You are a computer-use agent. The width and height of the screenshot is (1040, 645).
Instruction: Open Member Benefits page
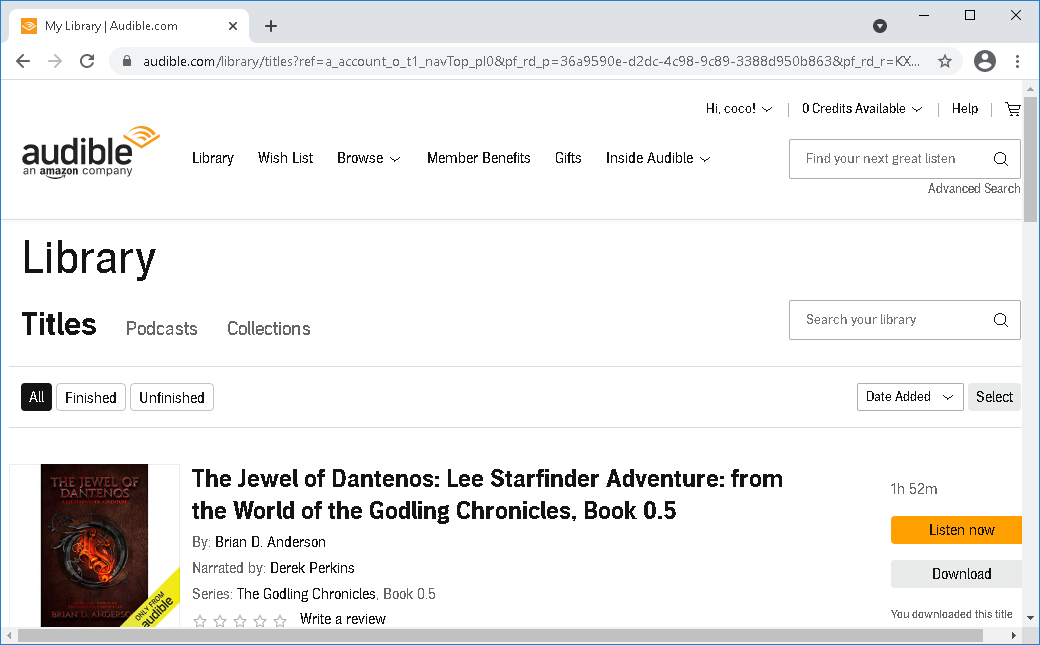tap(479, 158)
